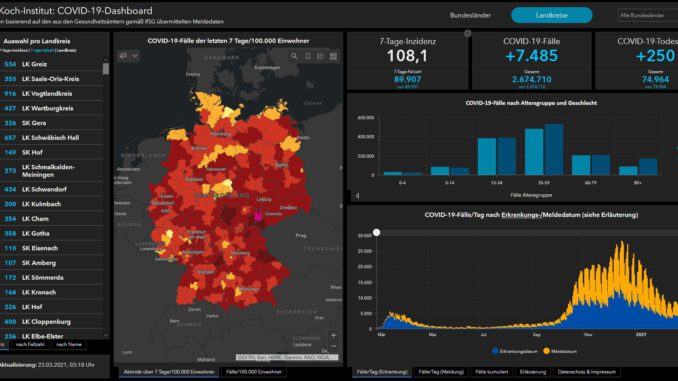
Task: Select LK Saale-Orla-Kreis entry
Action: point(51,79)
